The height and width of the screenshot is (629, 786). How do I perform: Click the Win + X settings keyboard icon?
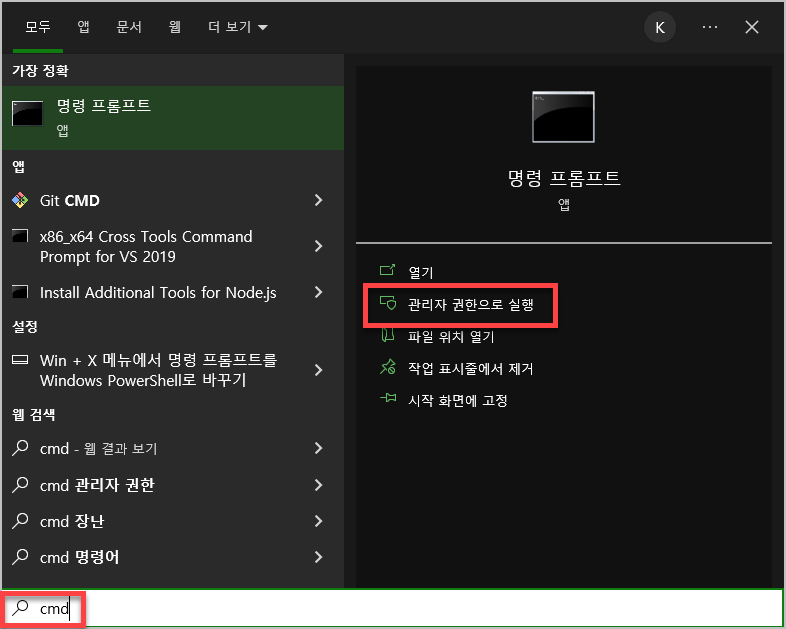[x=20, y=359]
